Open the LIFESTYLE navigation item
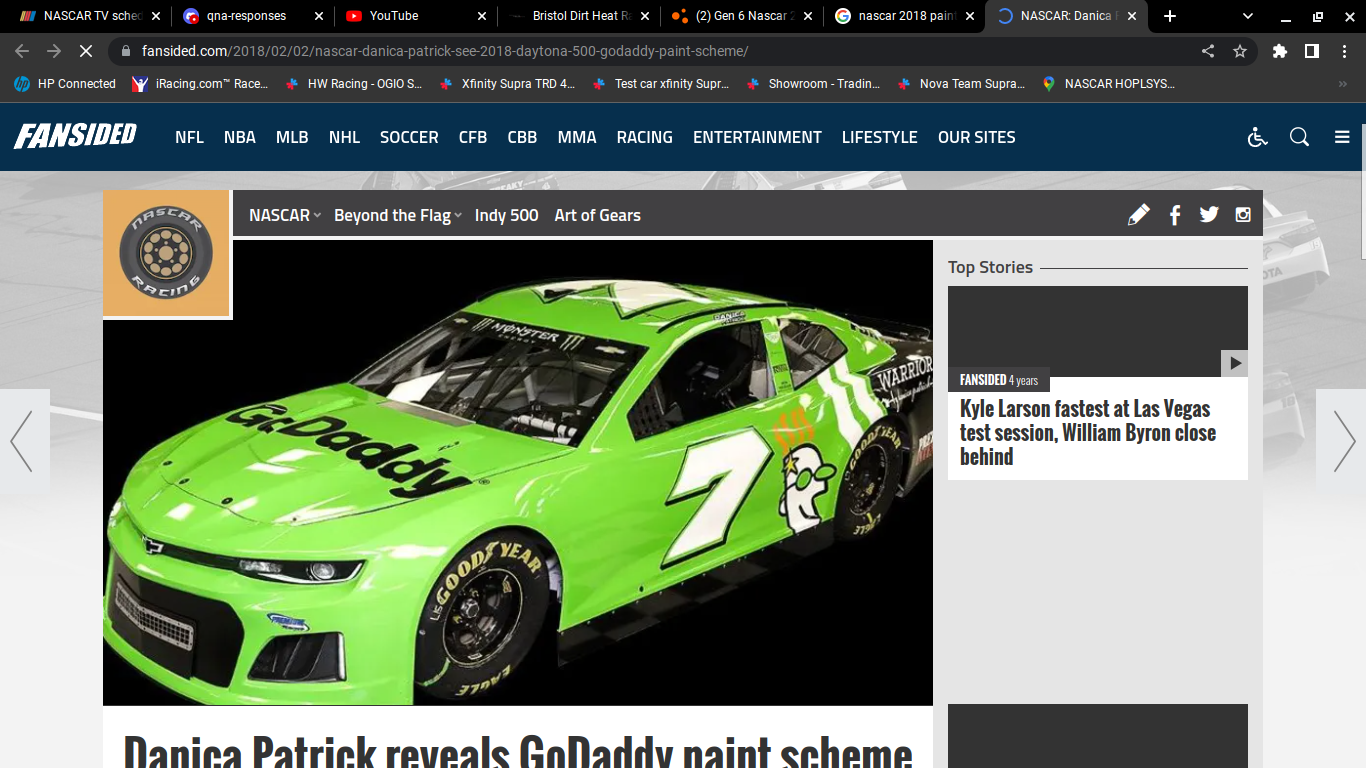1366x768 pixels. point(879,137)
